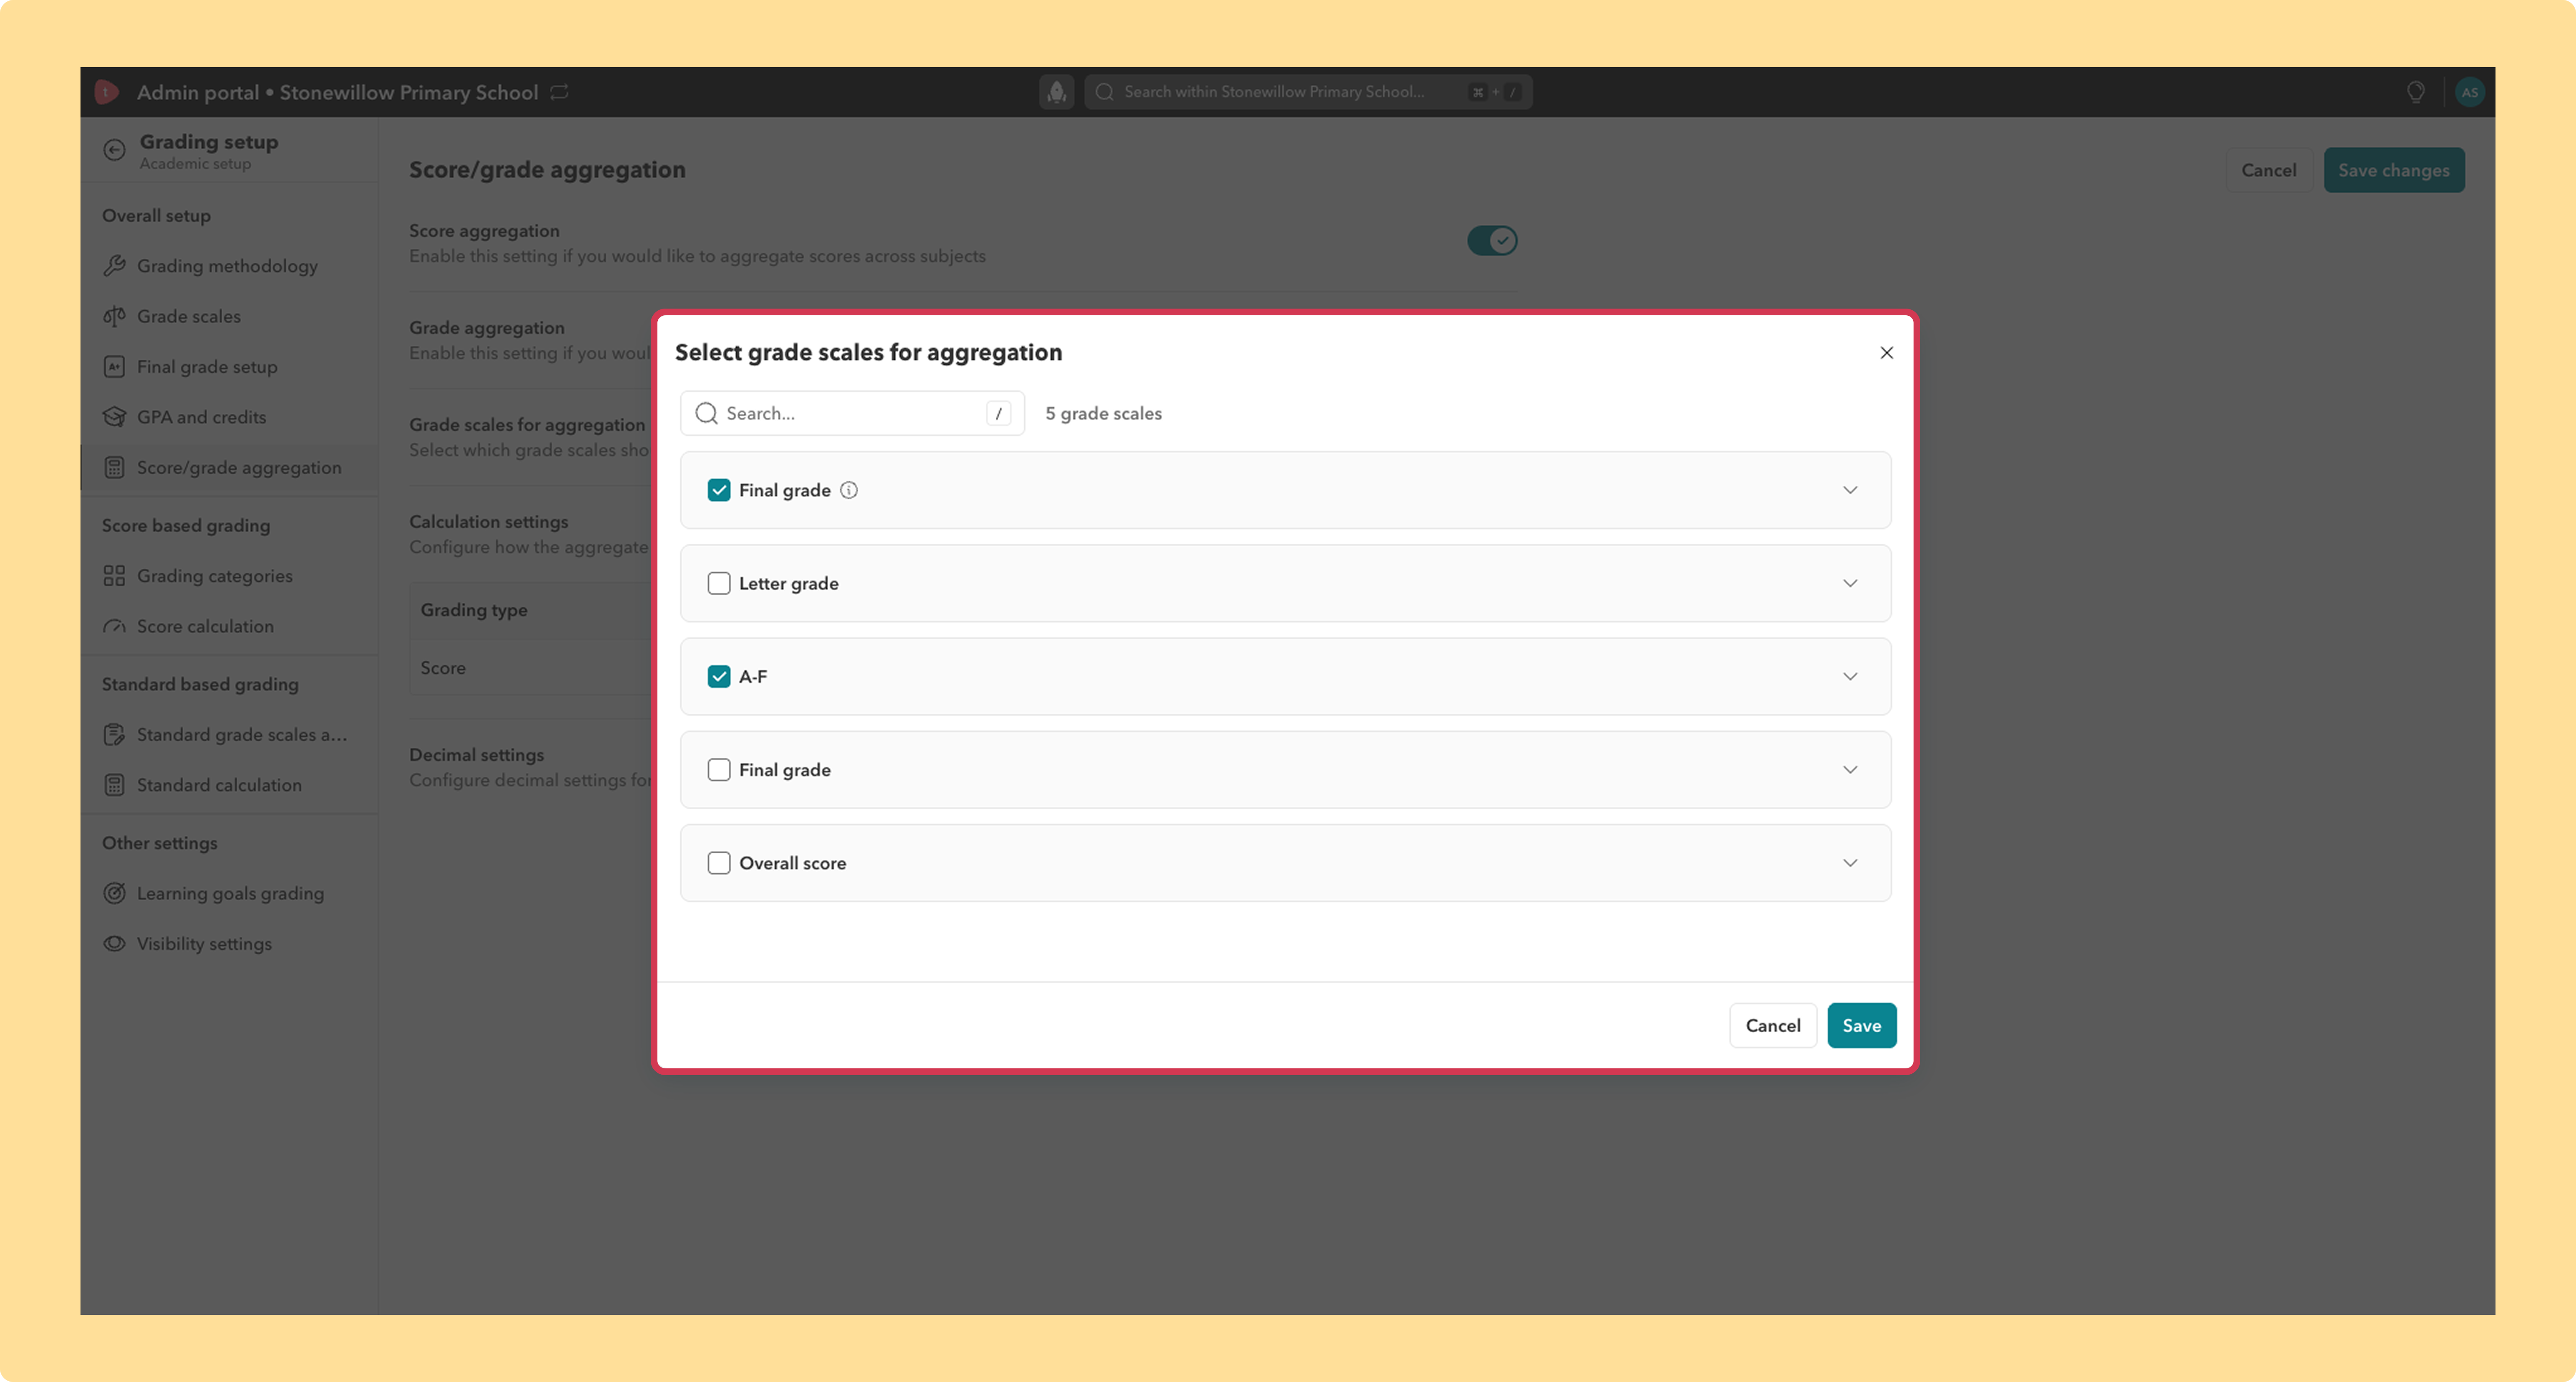Click the graduation cap icon for GPA and credits
Image resolution: width=2576 pixels, height=1382 pixels.
coord(115,417)
